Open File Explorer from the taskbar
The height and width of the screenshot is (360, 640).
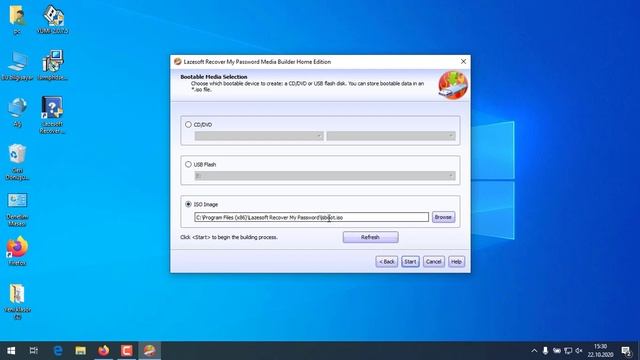[x=80, y=351]
